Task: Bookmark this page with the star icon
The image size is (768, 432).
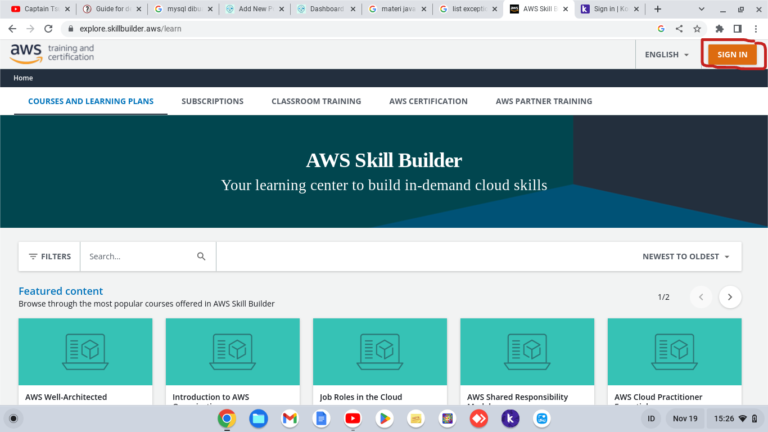Action: pos(697,29)
